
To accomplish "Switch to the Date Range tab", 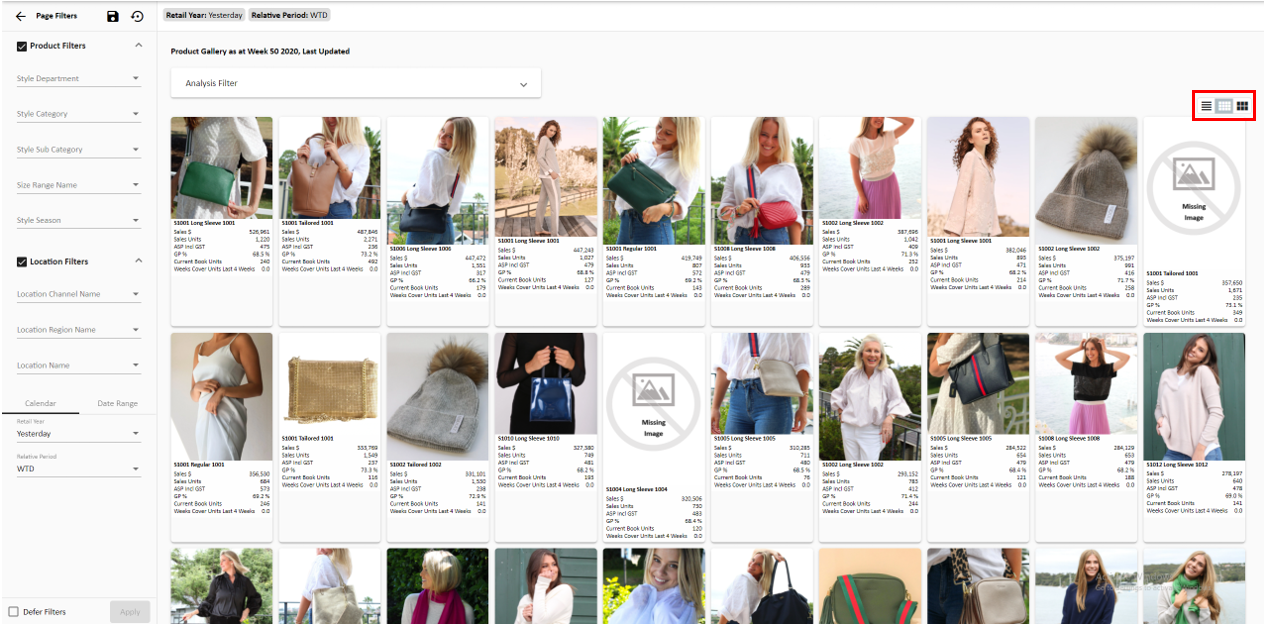I will click(117, 404).
